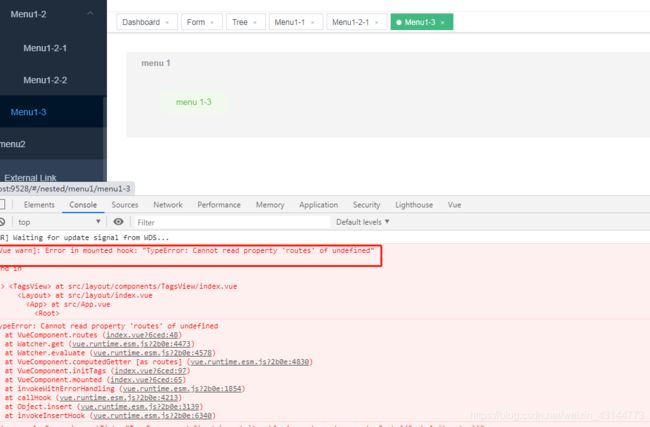Open the top JavaScript context dropdown

coord(58,222)
